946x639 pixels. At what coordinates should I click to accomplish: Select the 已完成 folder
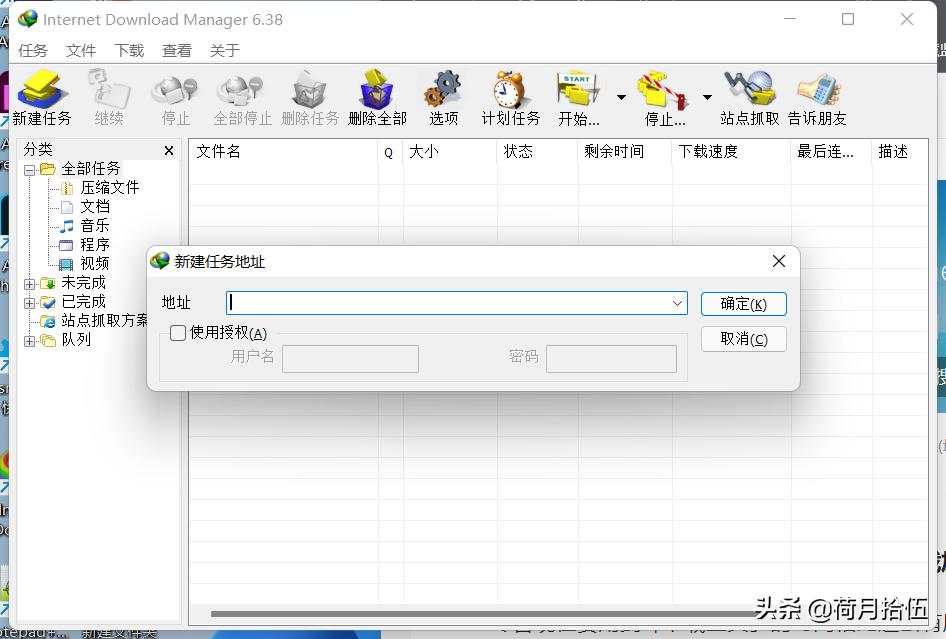pyautogui.click(x=83, y=302)
